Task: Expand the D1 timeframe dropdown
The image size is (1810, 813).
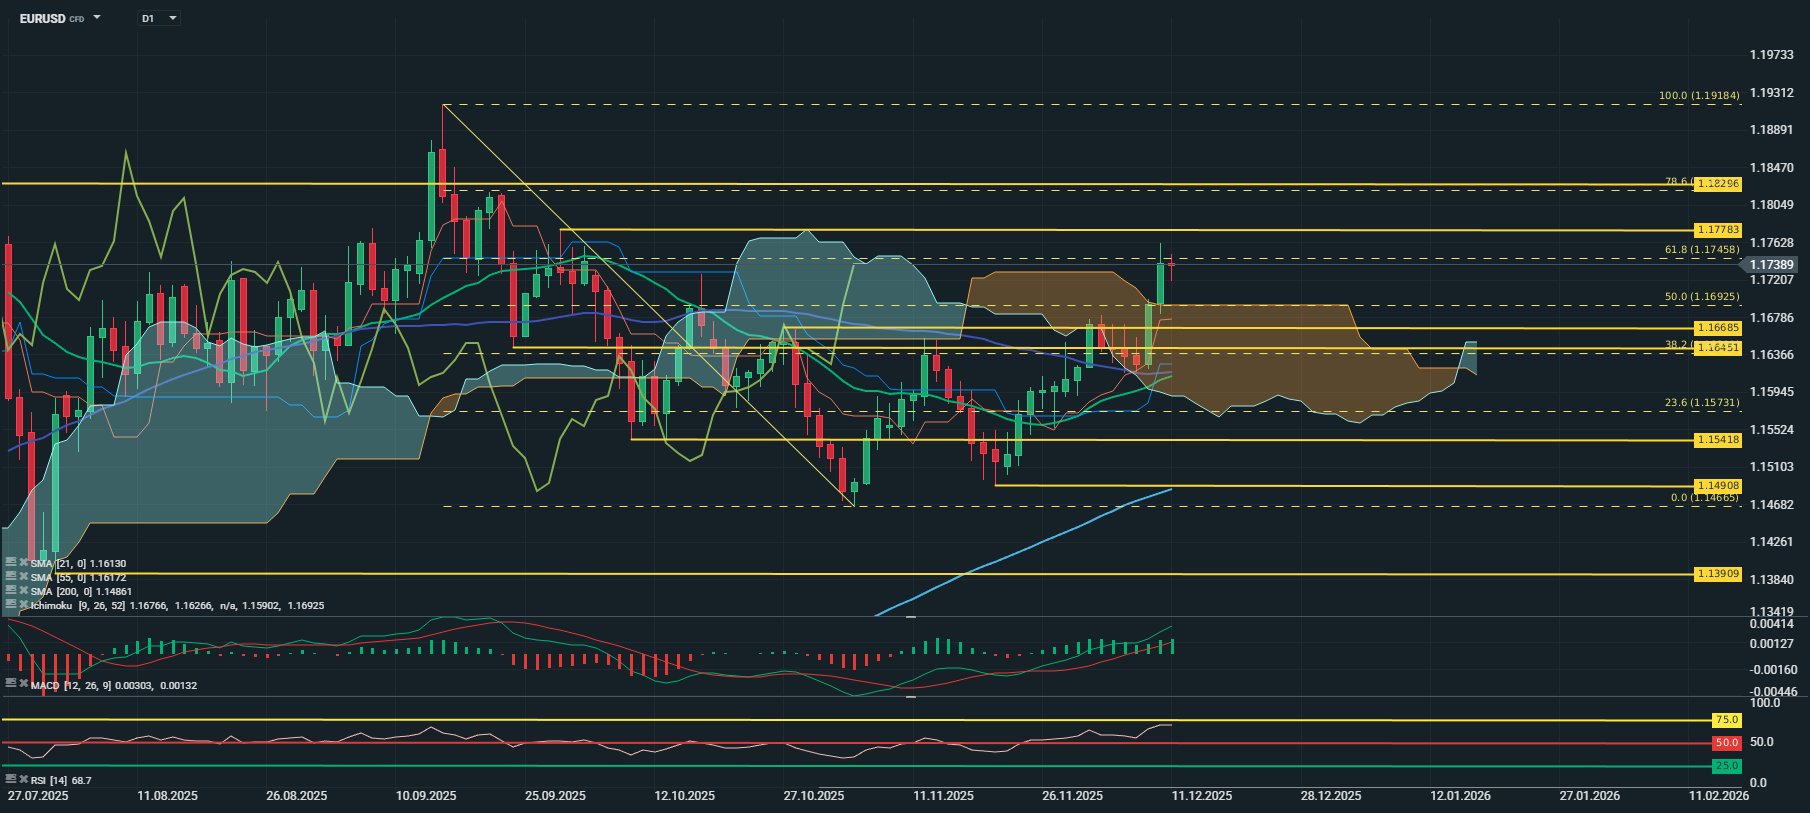Action: tap(173, 18)
